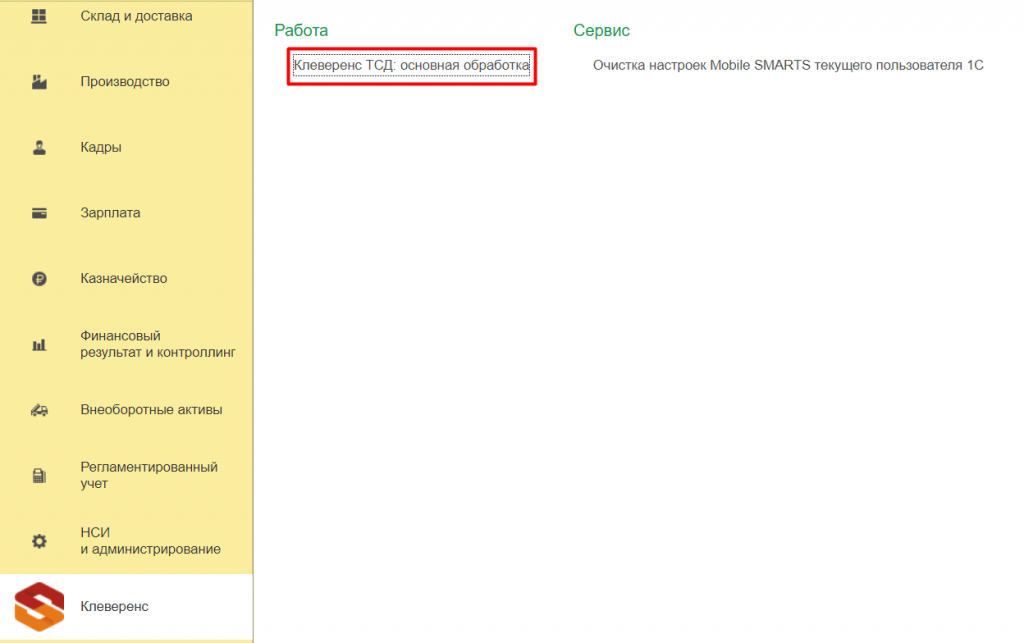Open Очистка настроек Mobile SMARTS link
1024x643 pixels.
pyautogui.click(x=788, y=65)
